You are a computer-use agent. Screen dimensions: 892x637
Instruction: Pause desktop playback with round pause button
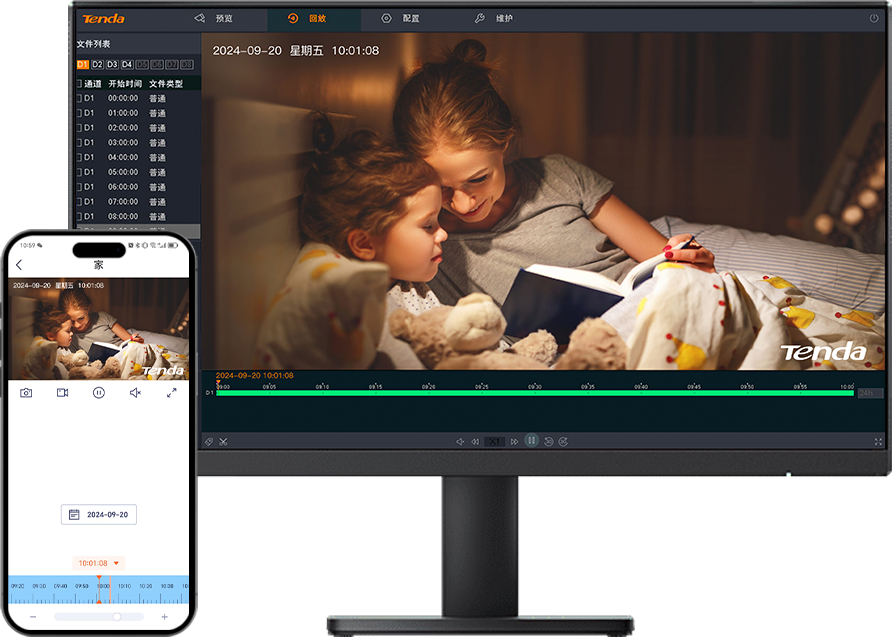(x=532, y=440)
